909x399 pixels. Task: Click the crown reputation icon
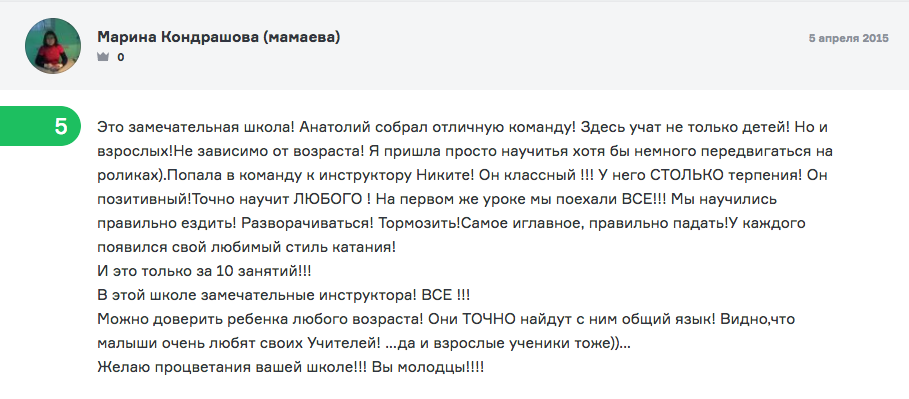pos(103,57)
